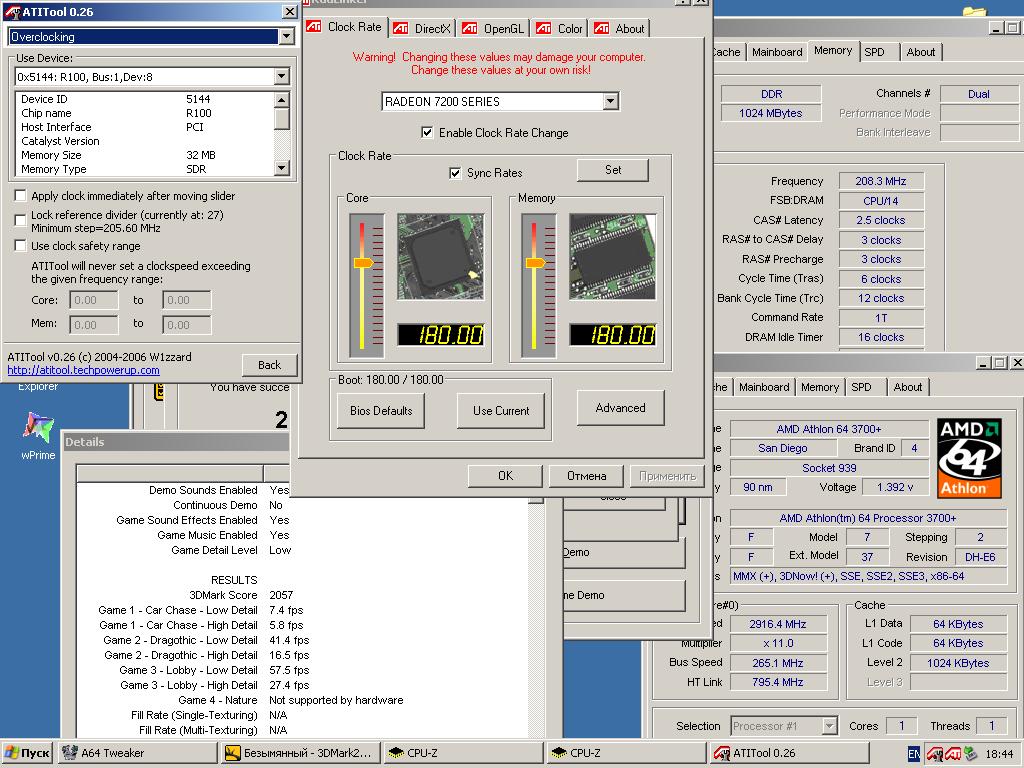Image resolution: width=1024 pixels, height=768 pixels.
Task: Click the Core Speed 2916.4 MHz value
Action: pyautogui.click(x=778, y=624)
